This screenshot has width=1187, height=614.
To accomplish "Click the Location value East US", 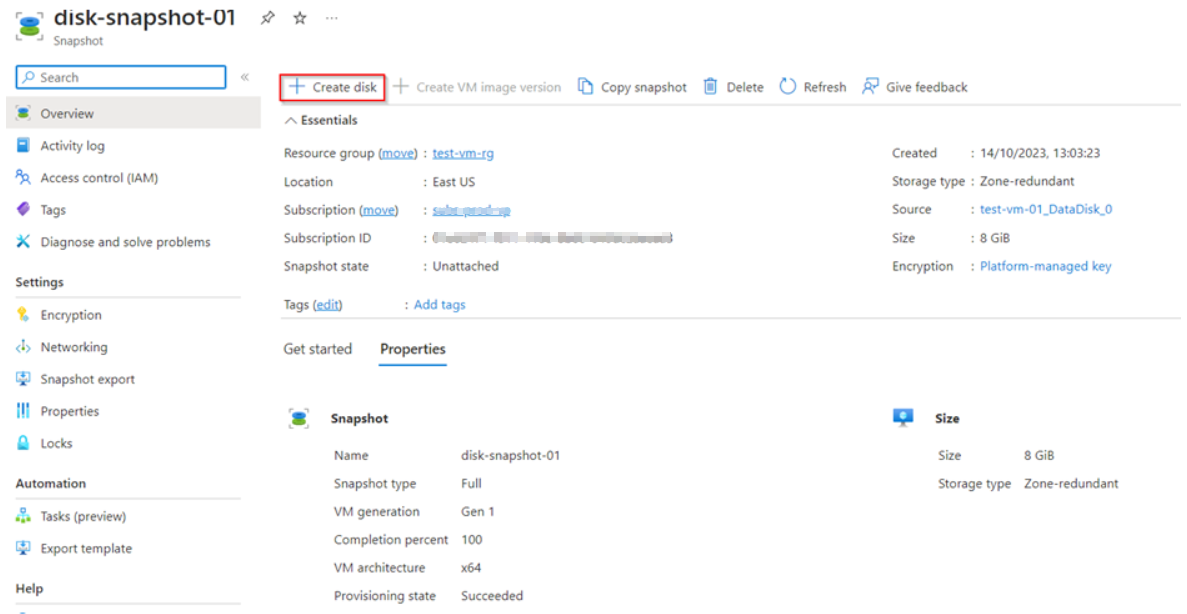I will pyautogui.click(x=454, y=182).
